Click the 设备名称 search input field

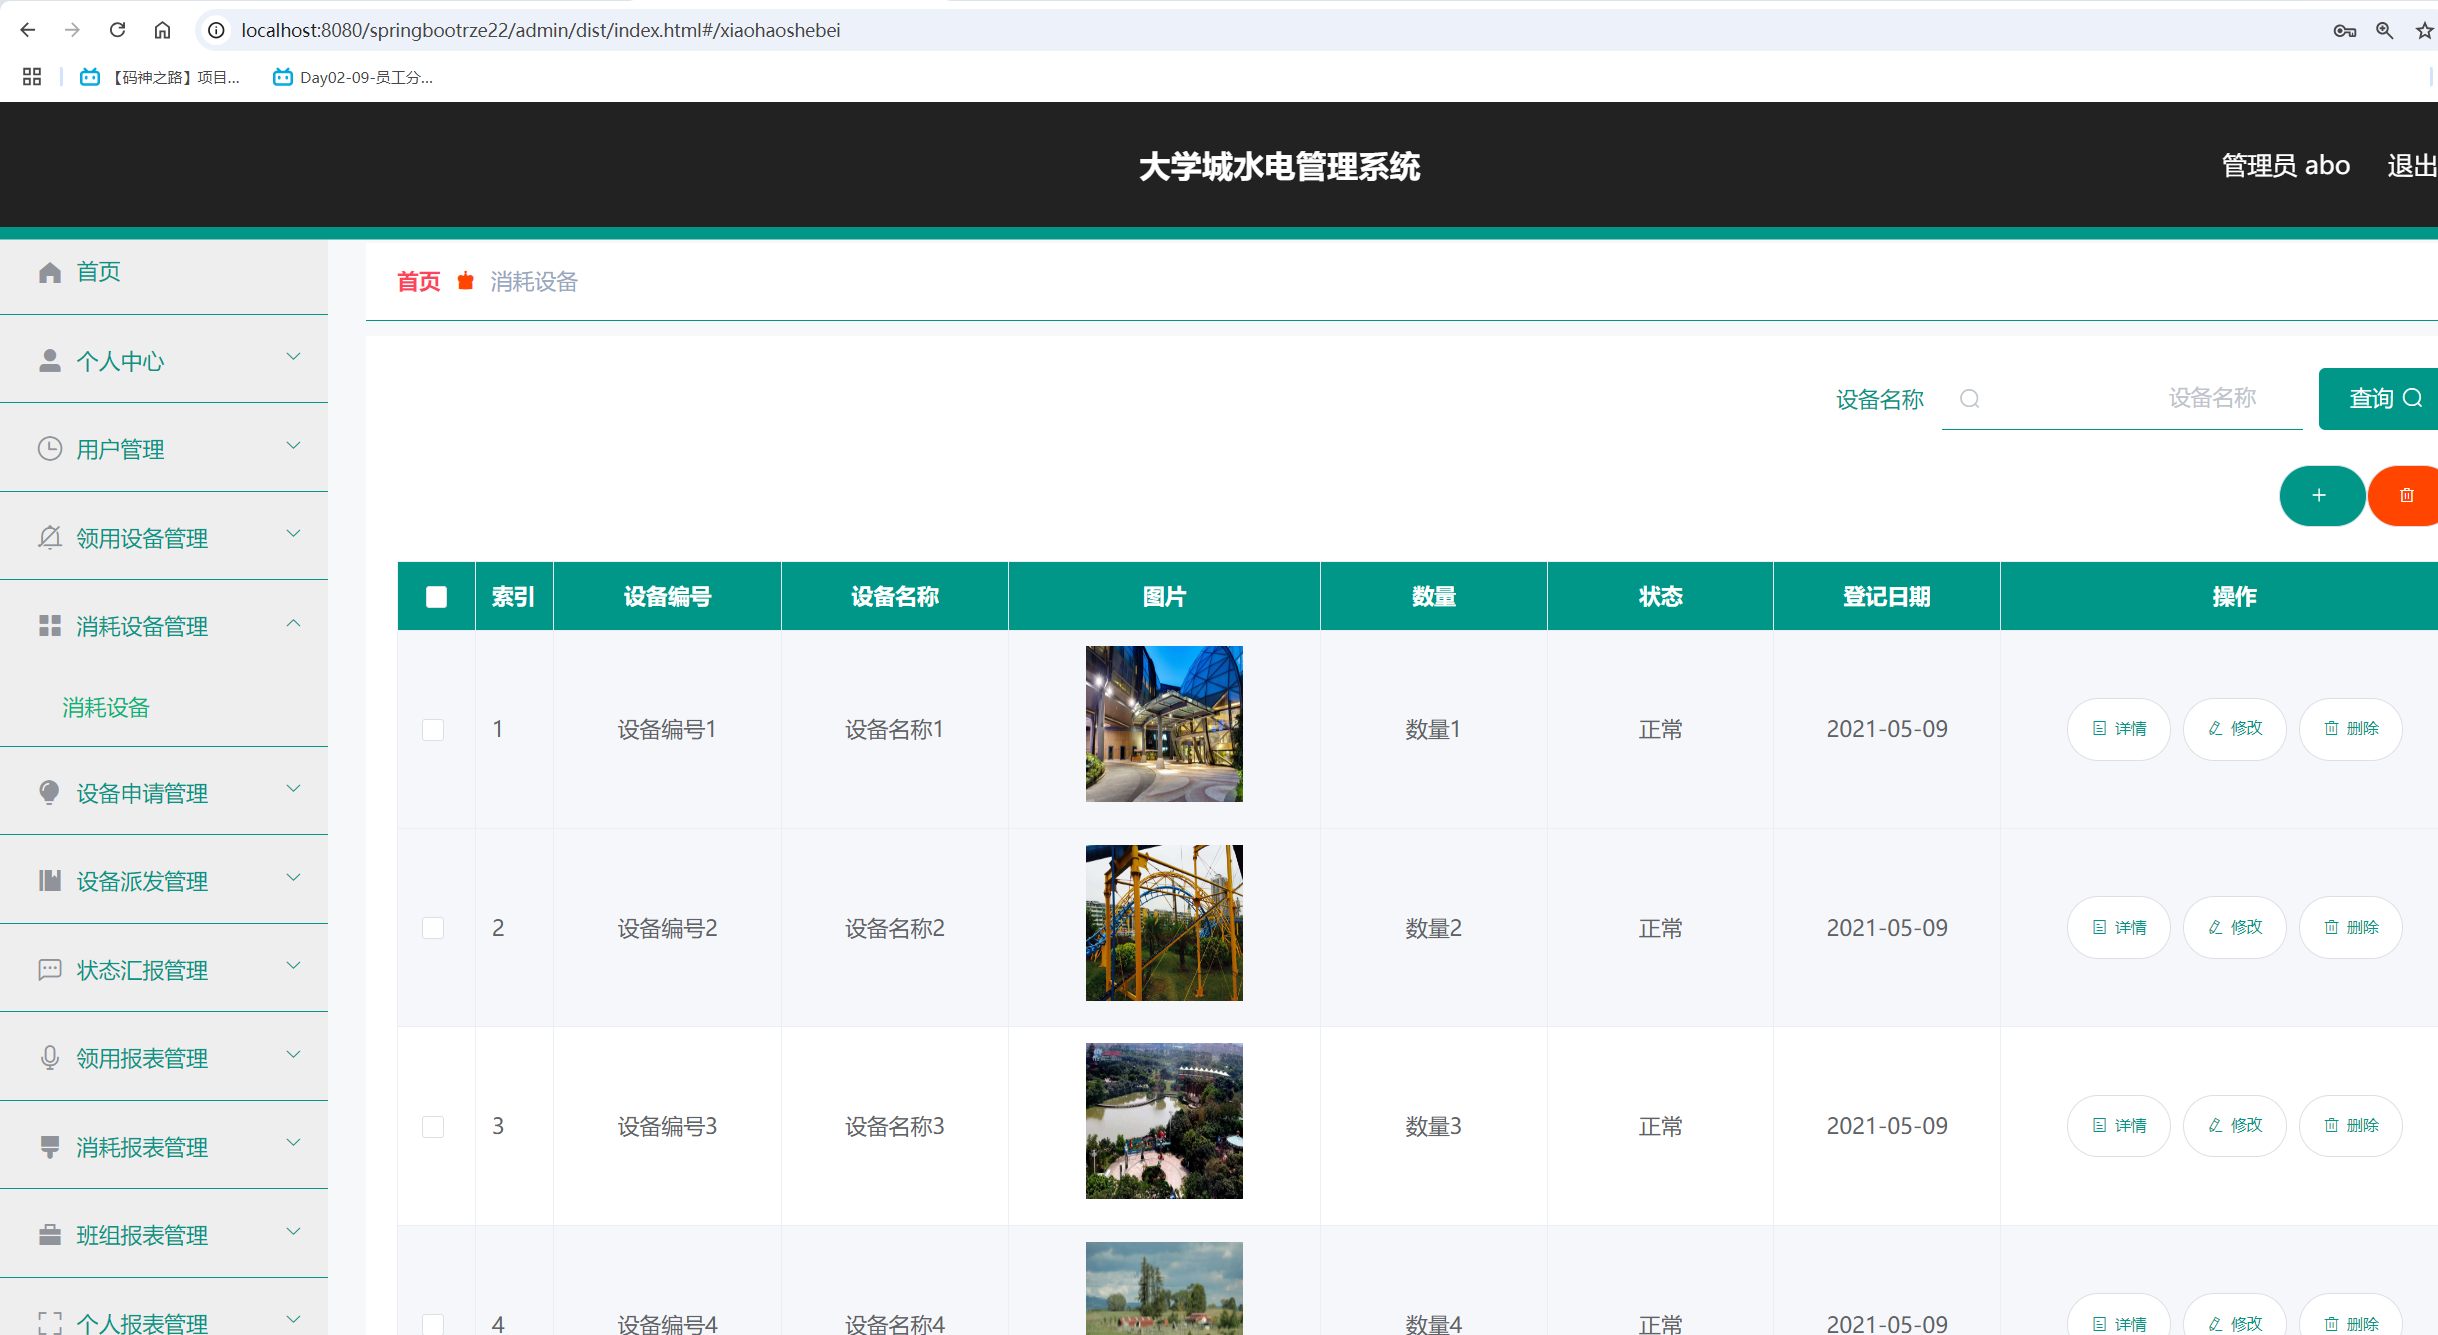[x=2121, y=398]
